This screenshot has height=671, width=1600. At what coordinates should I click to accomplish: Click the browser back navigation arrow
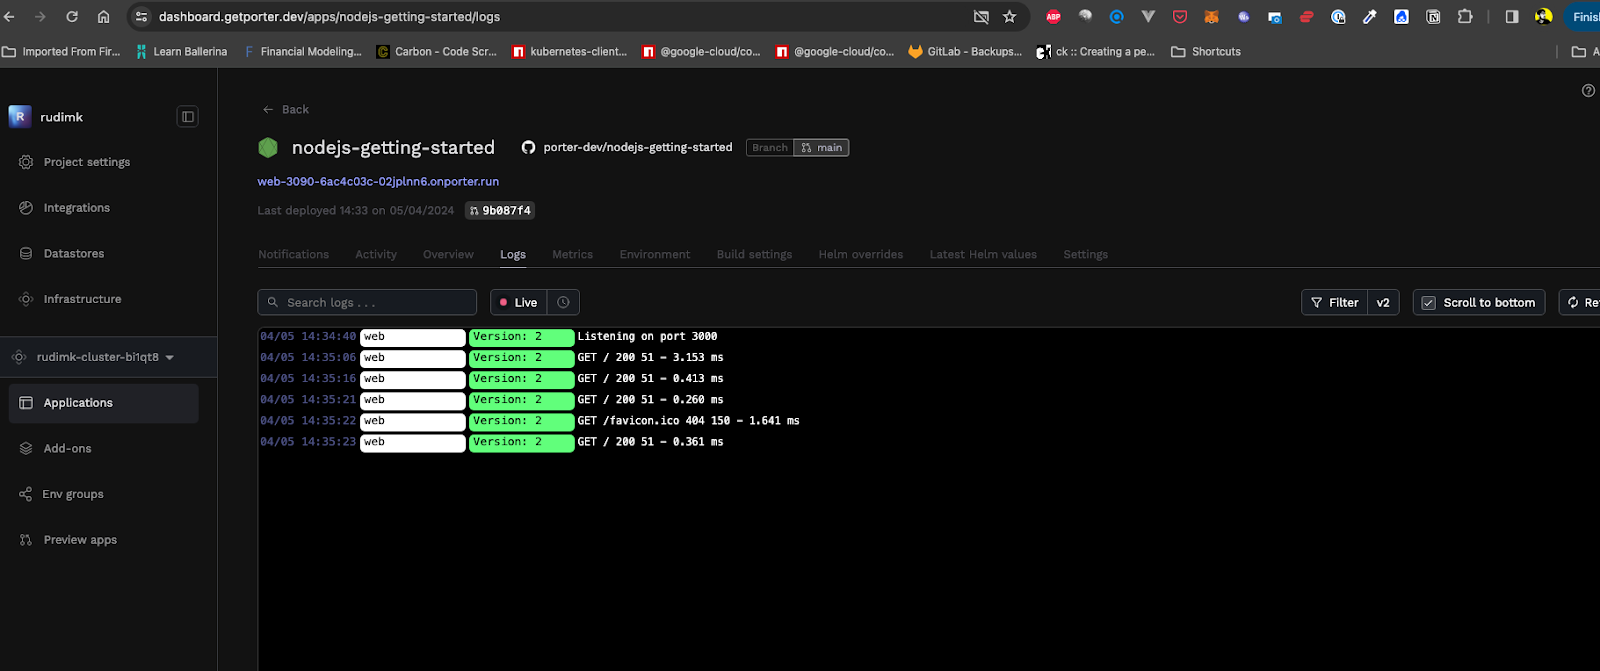9,17
